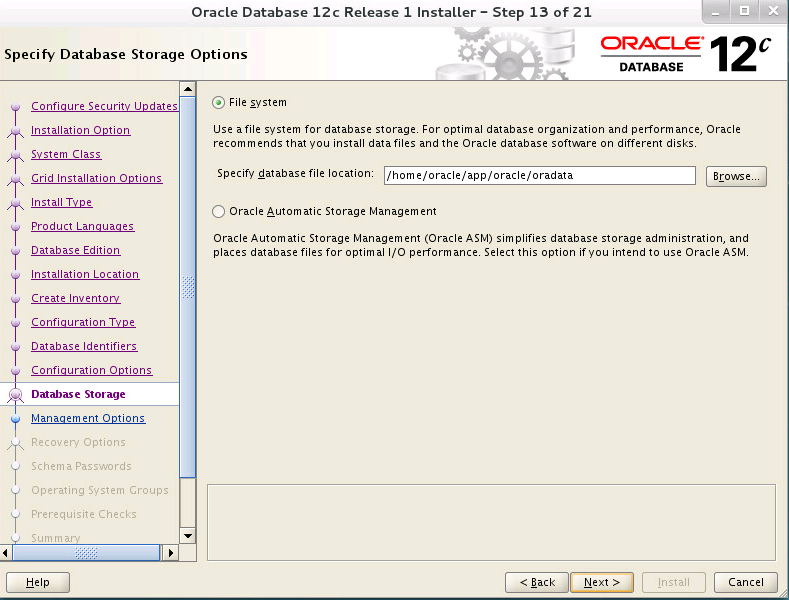Click step bullet beside Database Identifiers
This screenshot has height=600, width=789.
[16, 347]
